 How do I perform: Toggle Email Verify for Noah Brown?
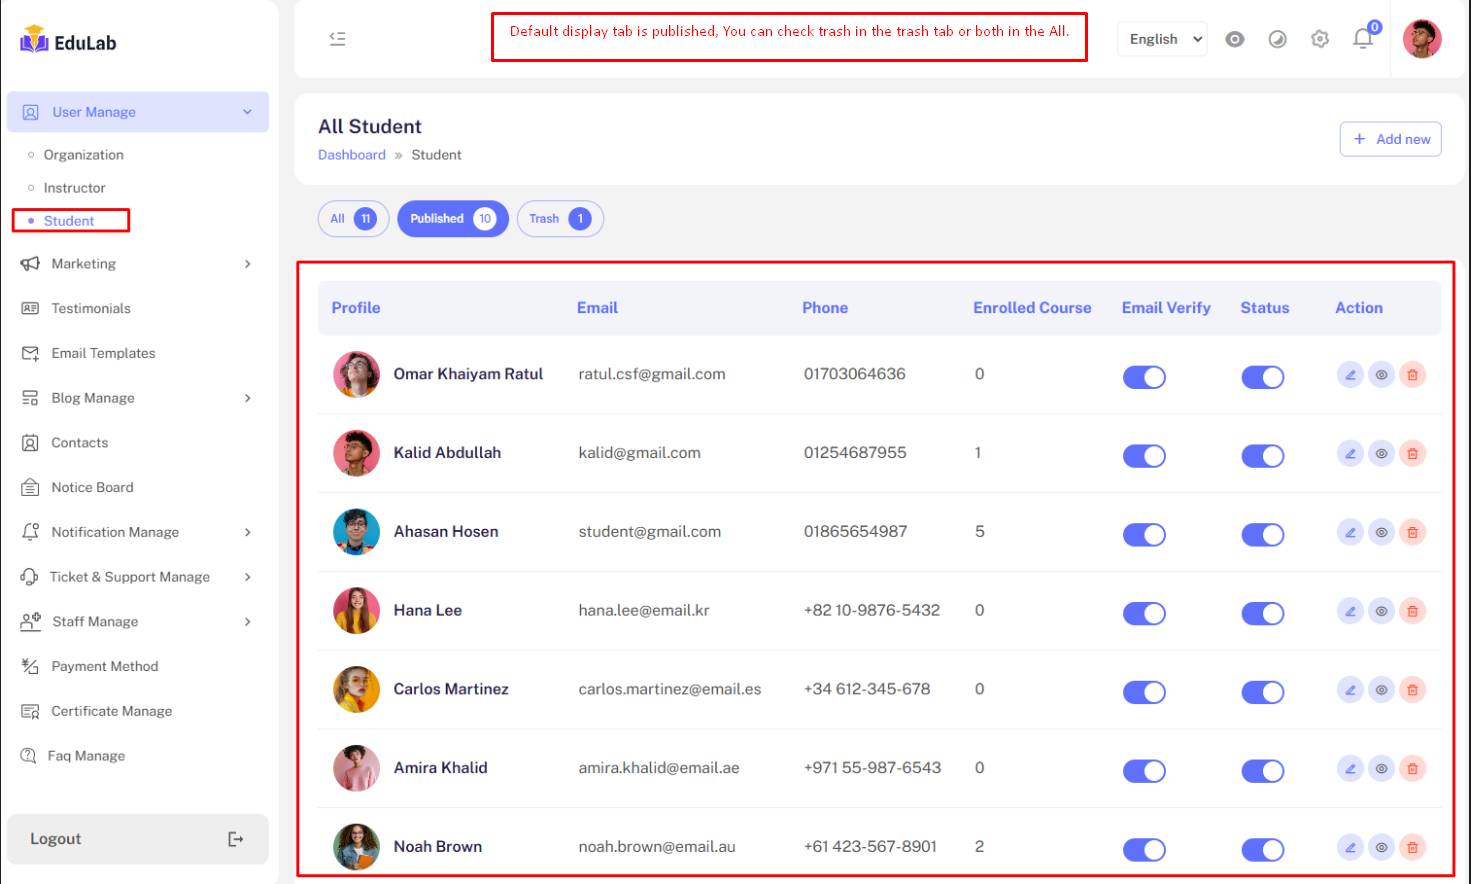click(1144, 850)
